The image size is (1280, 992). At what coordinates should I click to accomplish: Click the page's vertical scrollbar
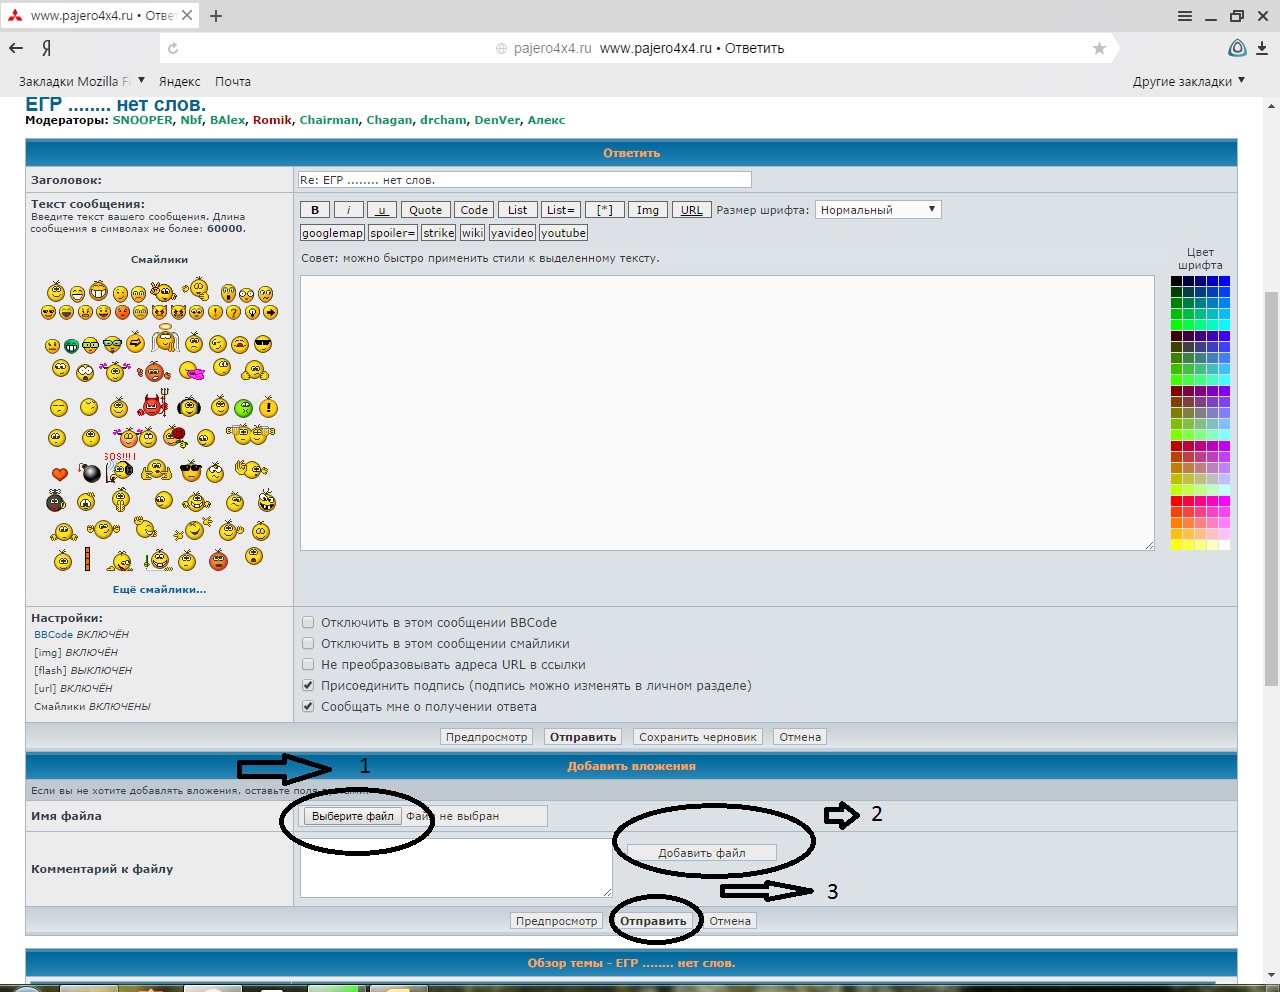pos(1271,490)
